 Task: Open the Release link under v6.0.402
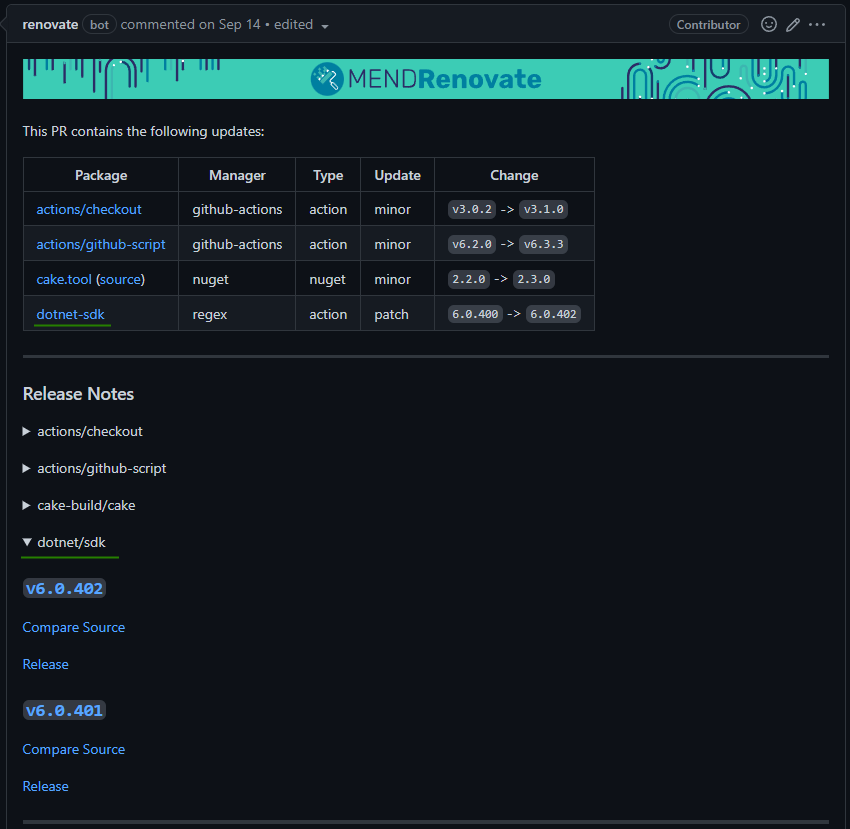coord(46,664)
